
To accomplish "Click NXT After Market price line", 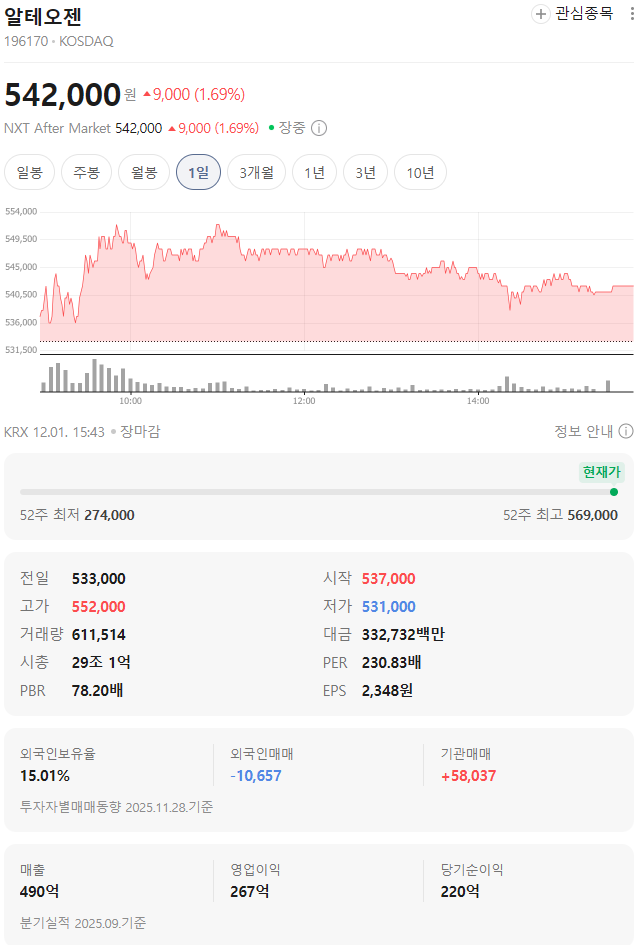I will point(131,128).
